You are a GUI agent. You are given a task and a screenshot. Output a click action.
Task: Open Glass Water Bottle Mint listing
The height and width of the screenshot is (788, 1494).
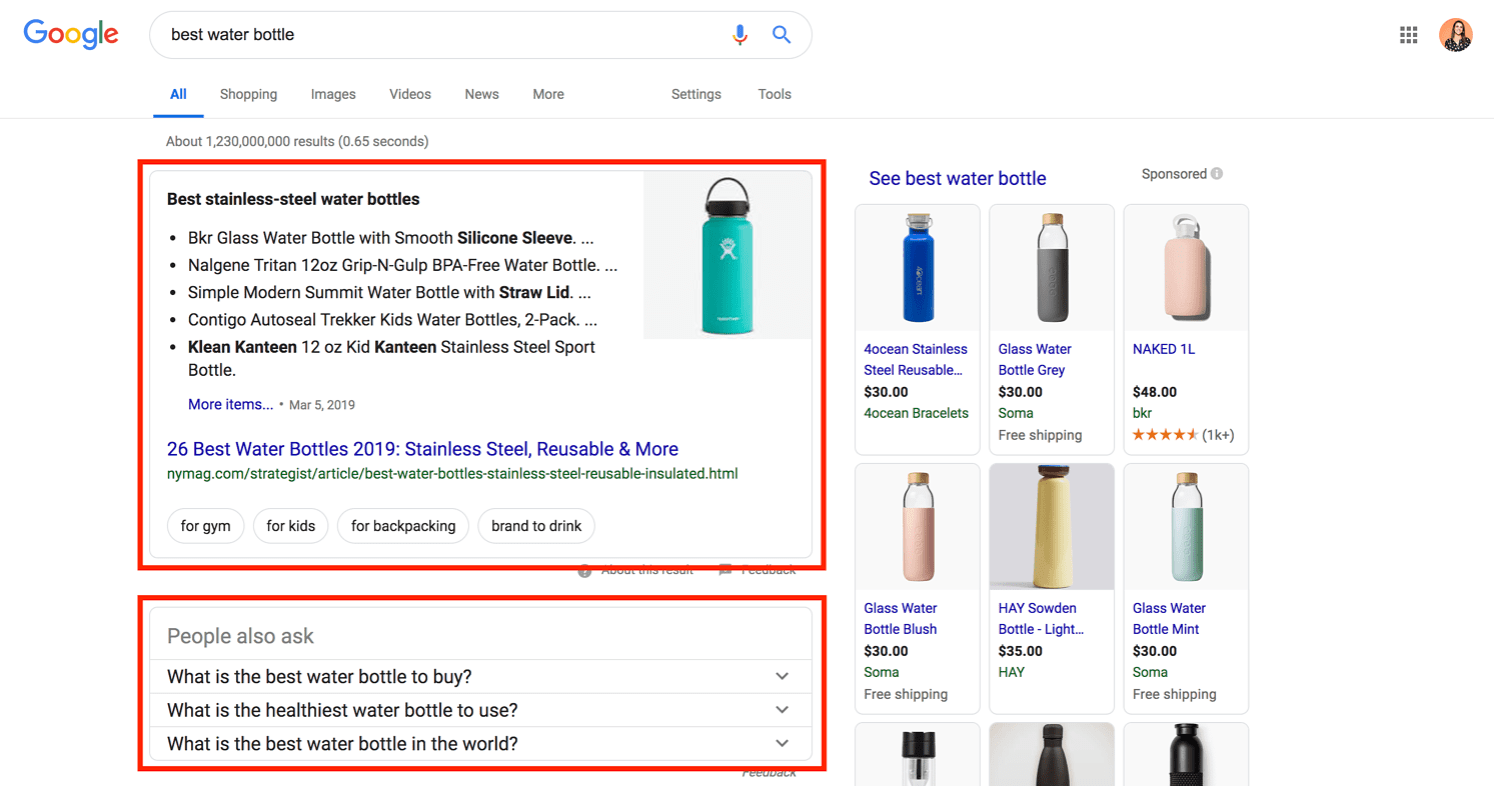point(1169,619)
